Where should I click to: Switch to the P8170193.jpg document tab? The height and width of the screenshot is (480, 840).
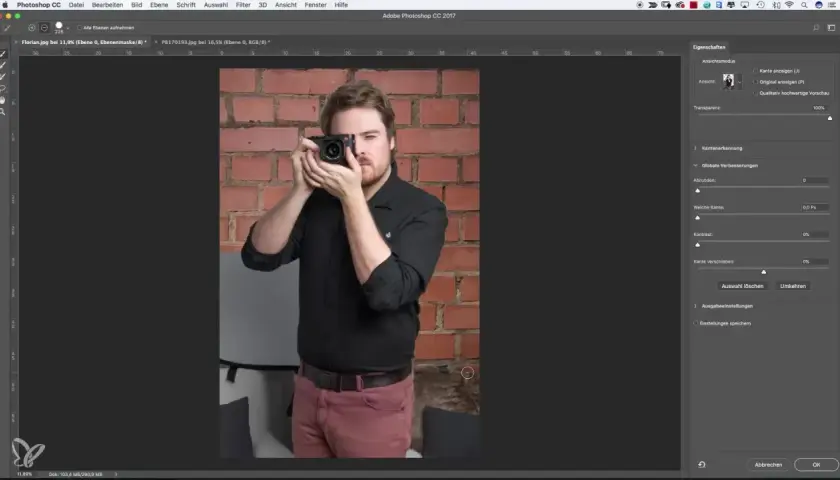[x=215, y=42]
